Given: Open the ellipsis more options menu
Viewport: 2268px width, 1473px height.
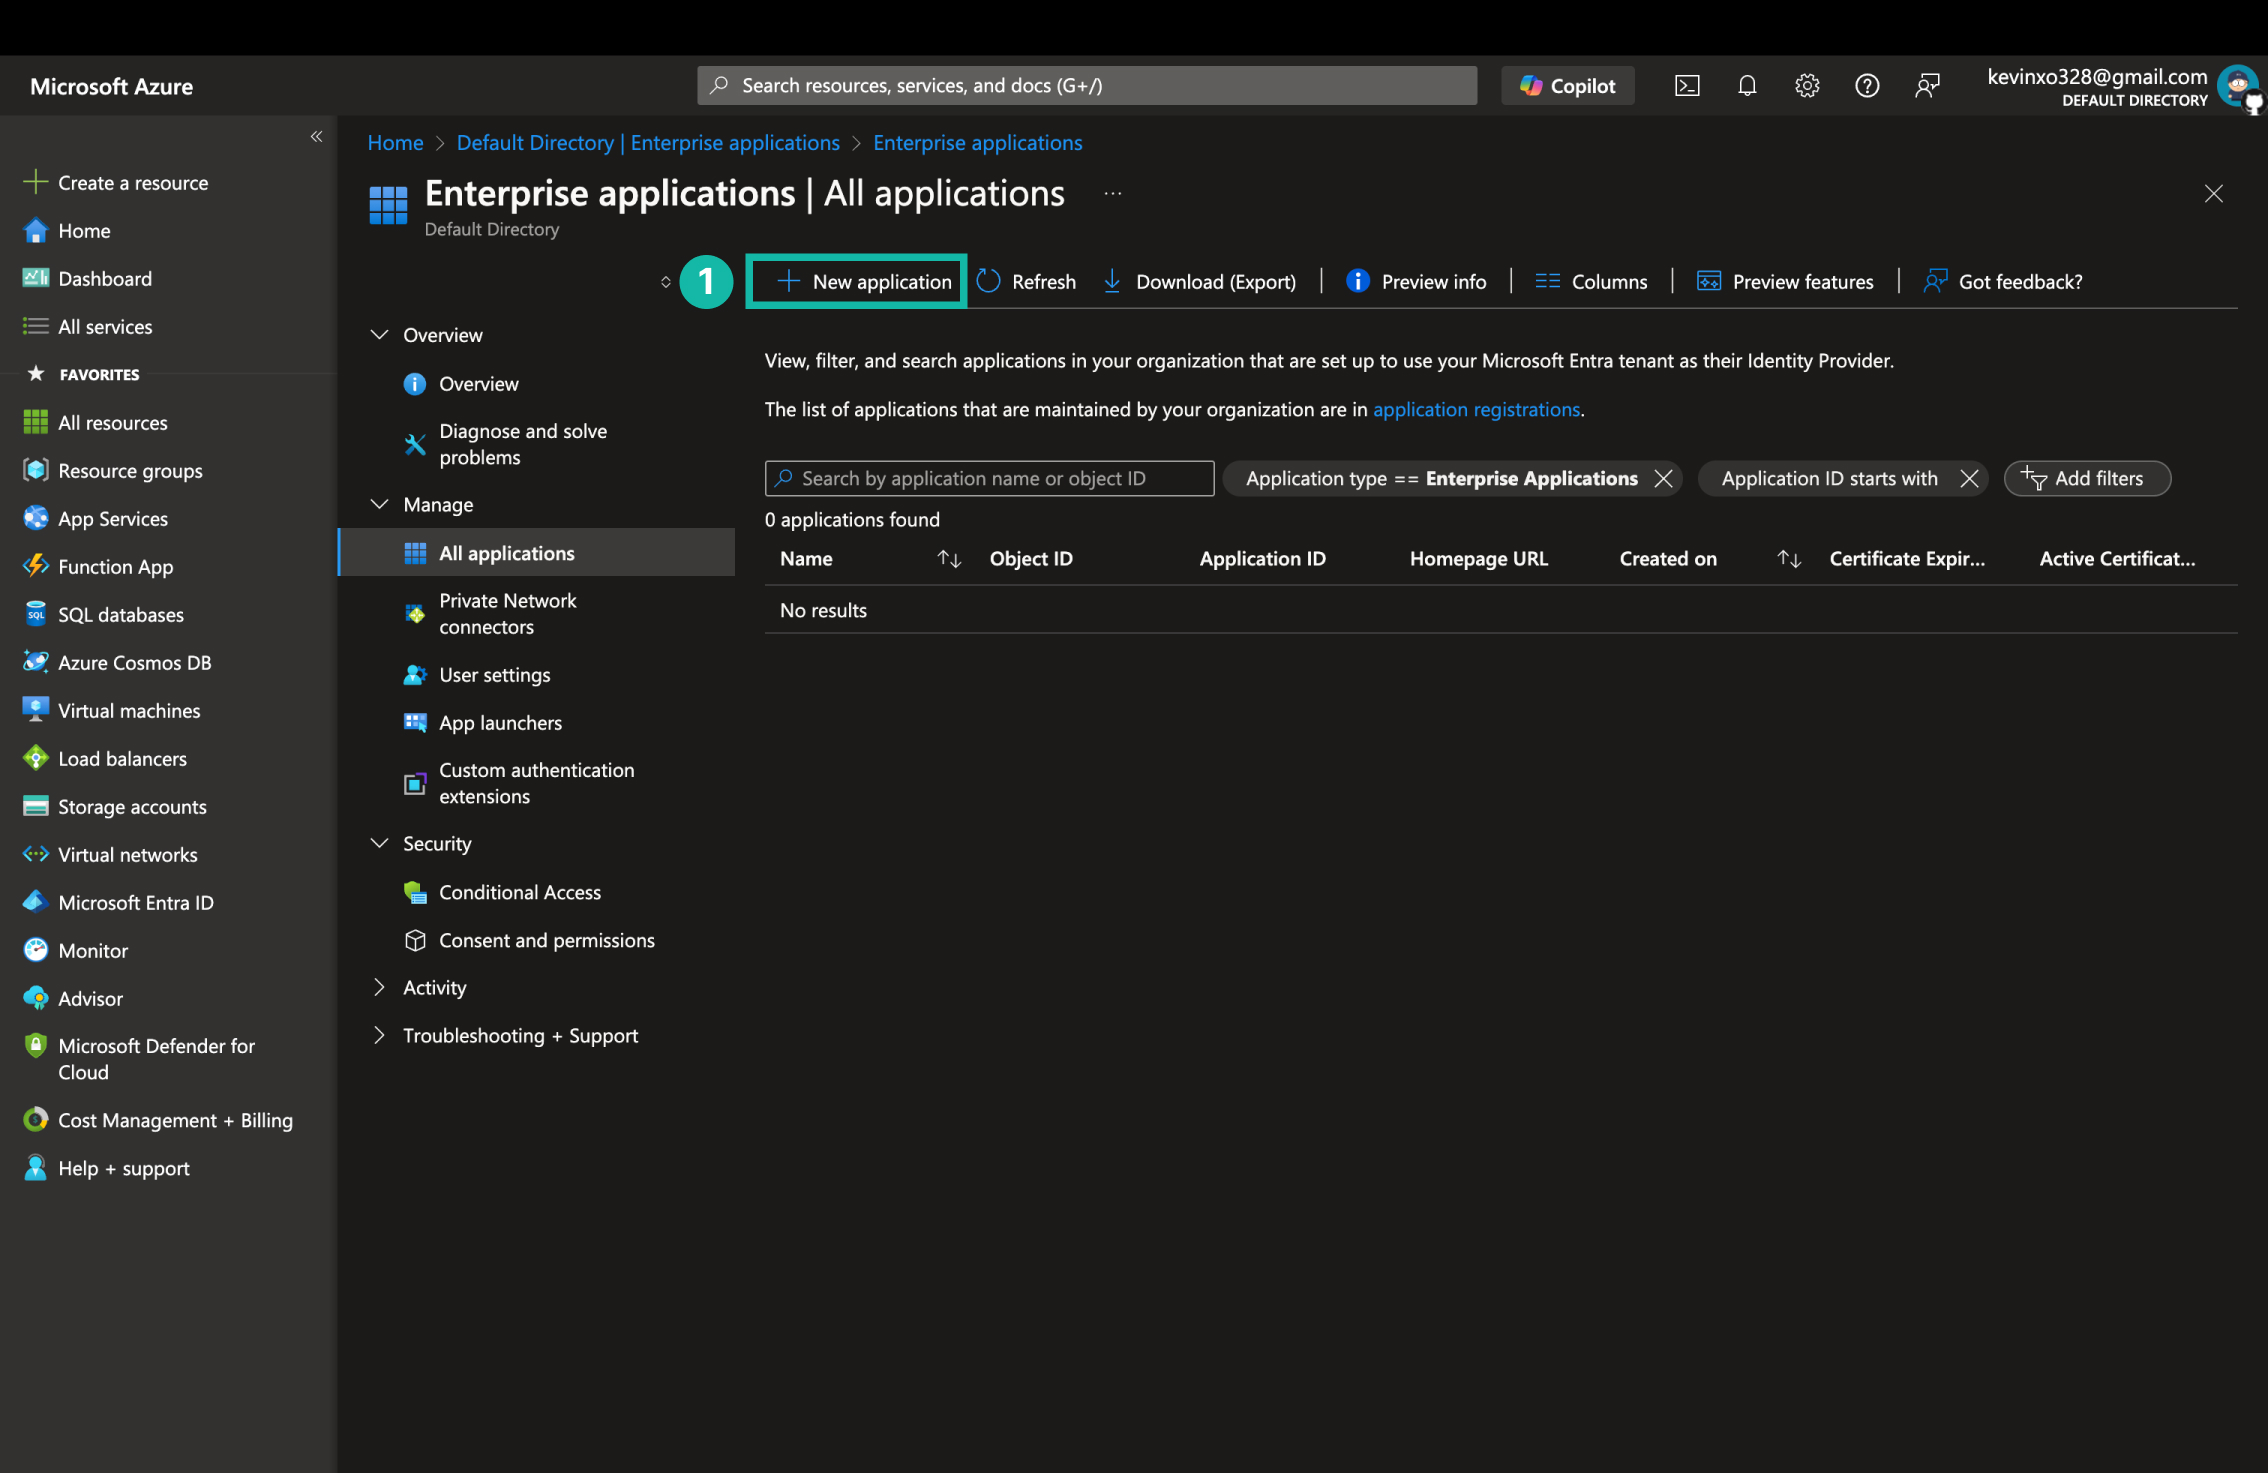Looking at the screenshot, I should pos(1112,194).
